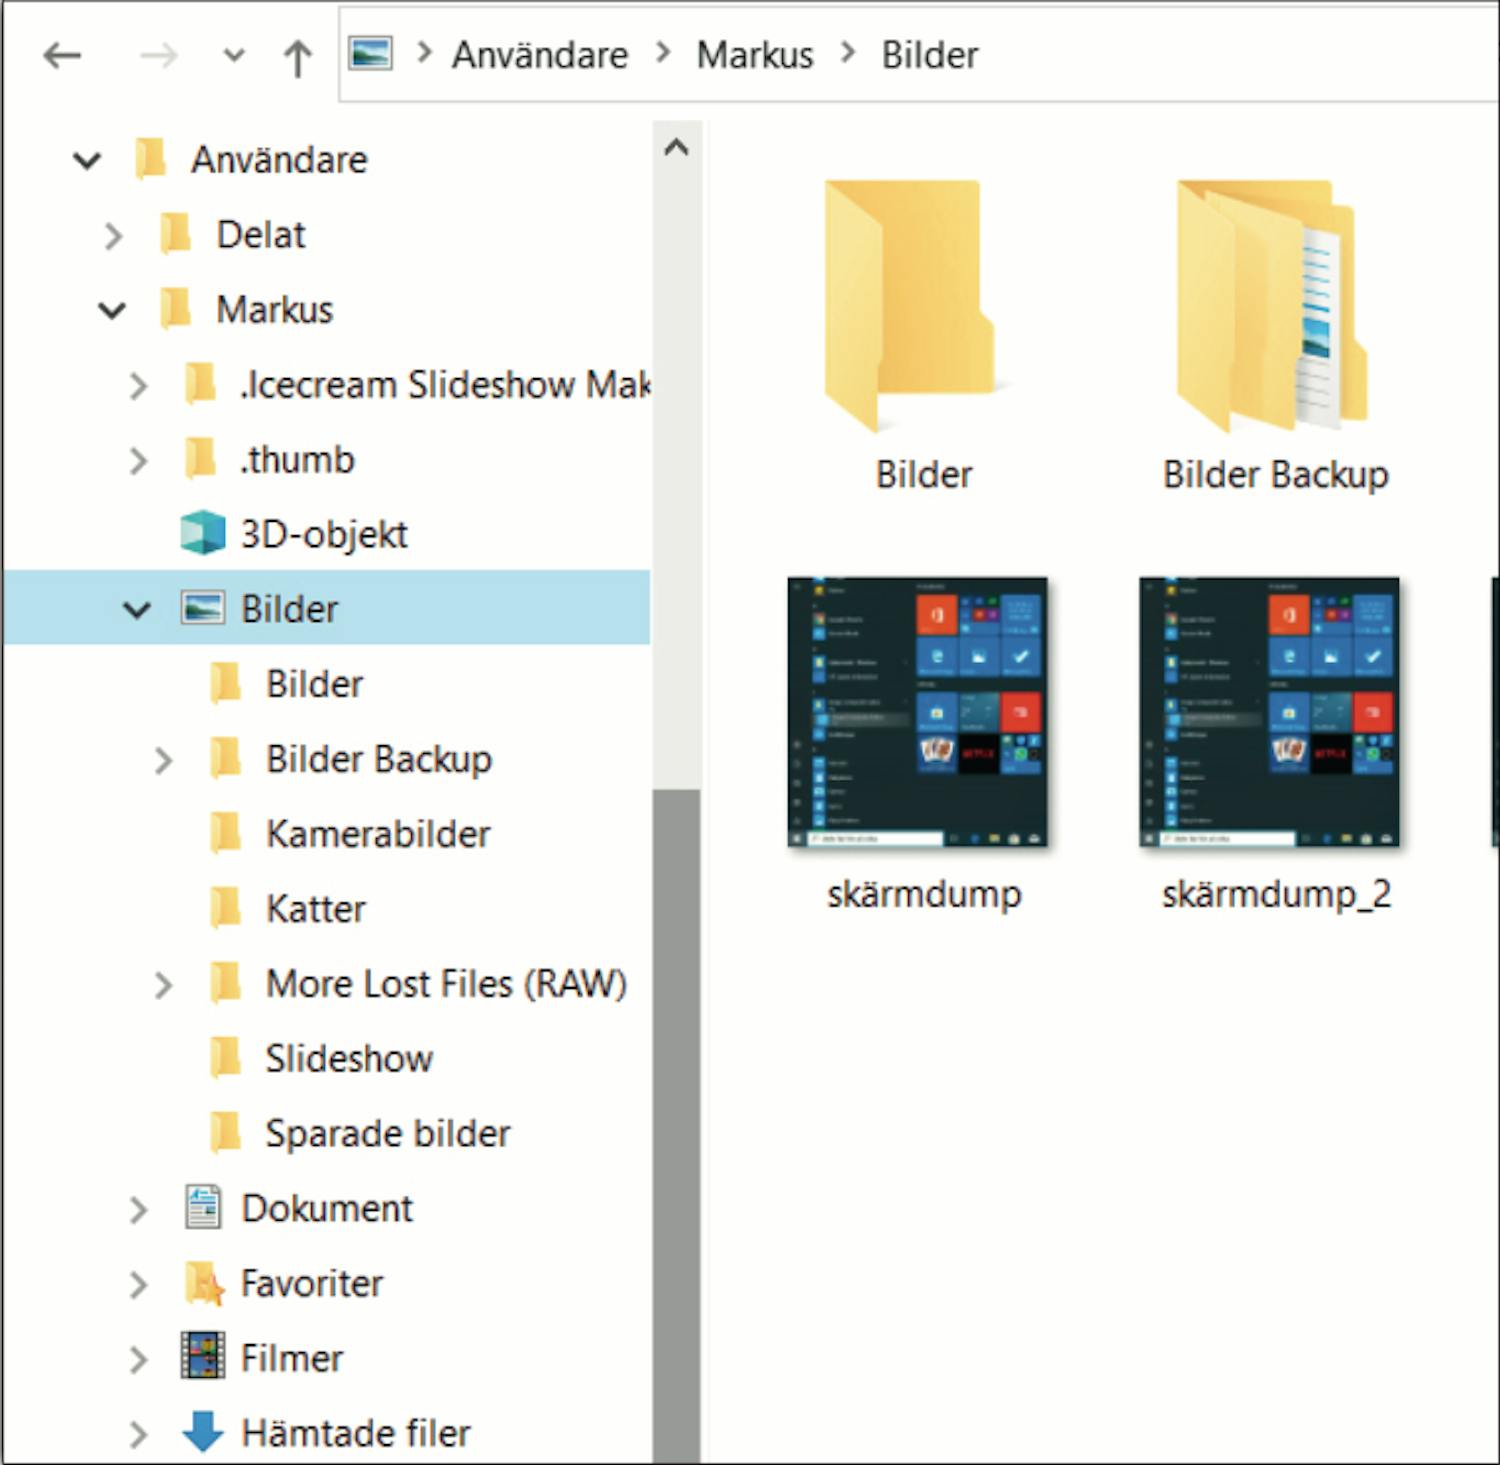
Task: Expand the .Icecream Slideshow Maker node
Action: 139,386
